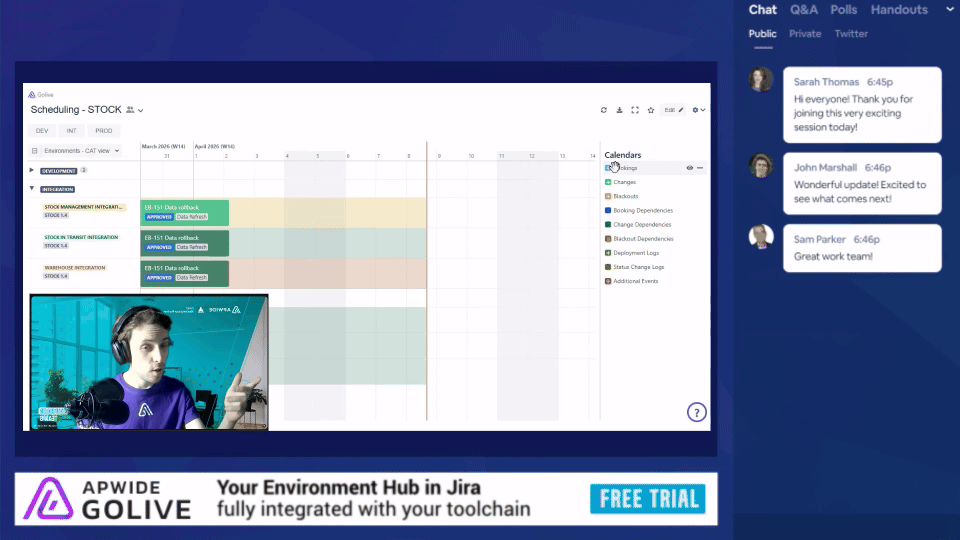Toggle the Blackouts calendar checkbox
Image resolution: width=960 pixels, height=540 pixels.
(x=608, y=196)
